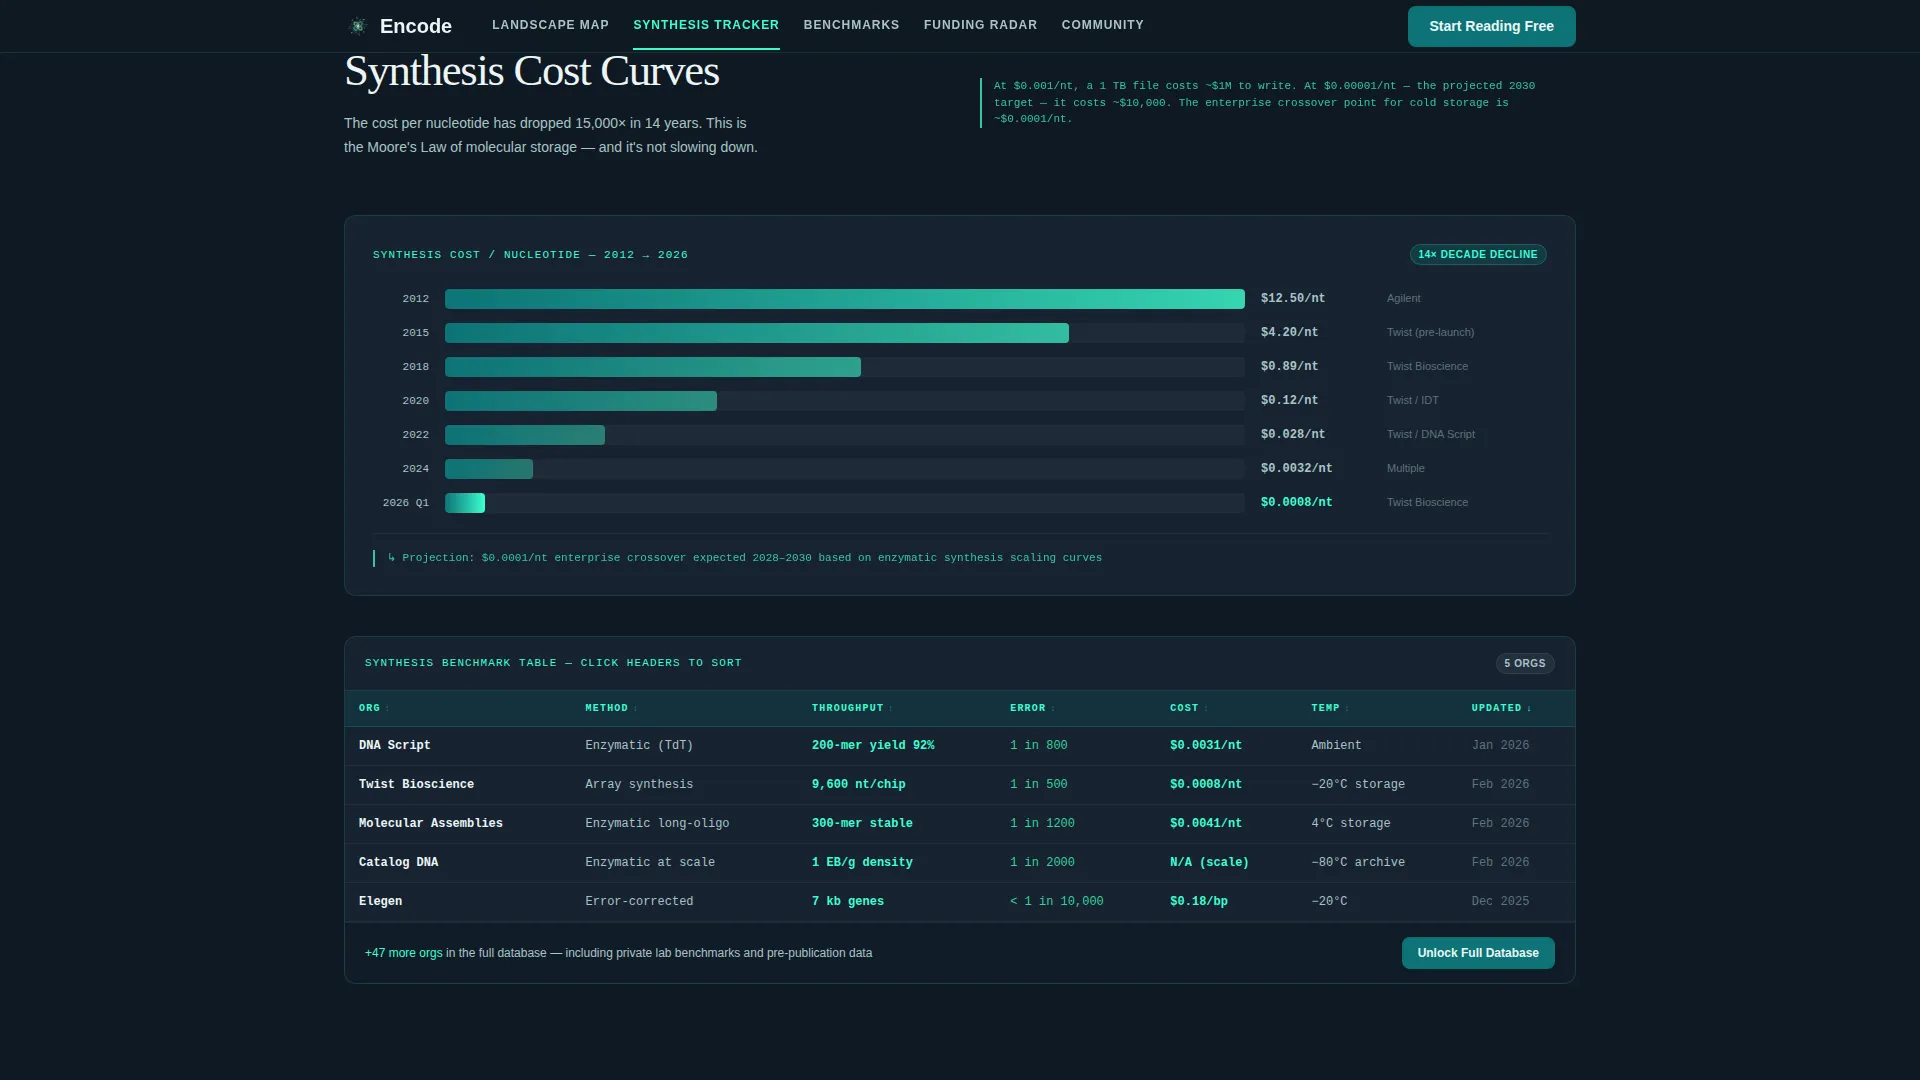Click the $12.50/nt value label
The height and width of the screenshot is (1080, 1920).
(x=1293, y=299)
